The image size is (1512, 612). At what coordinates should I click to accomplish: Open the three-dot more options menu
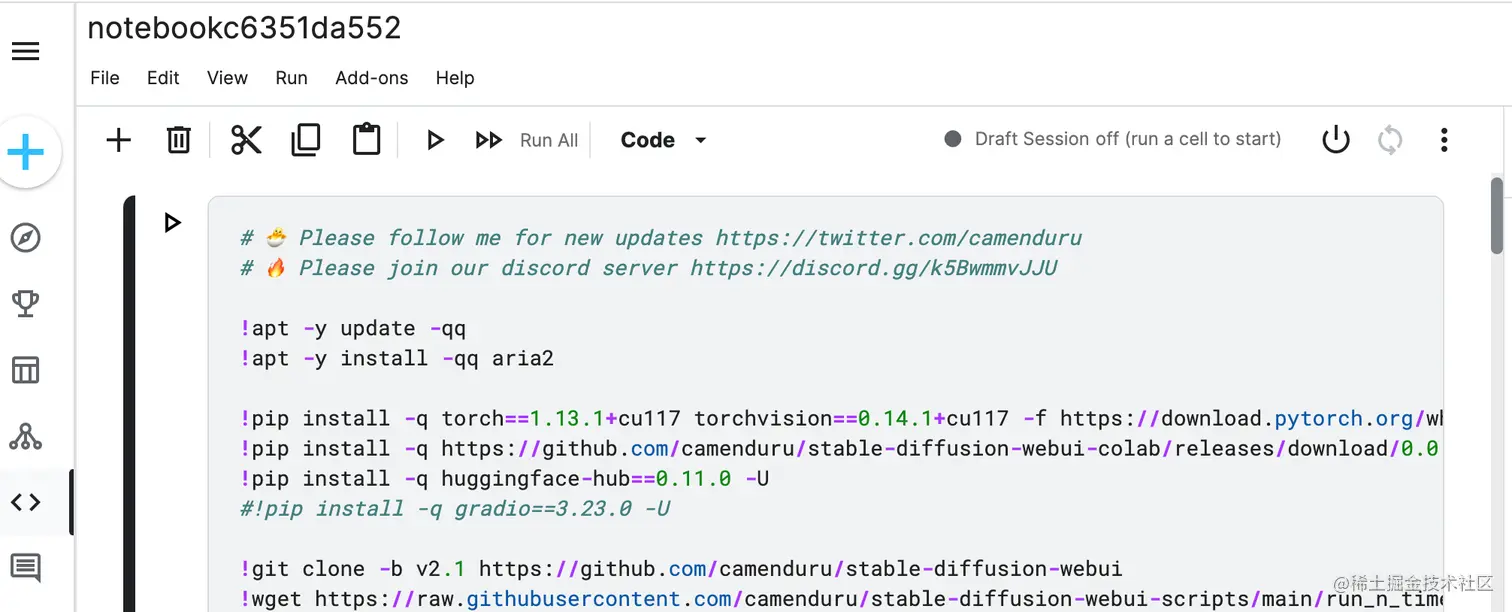[1444, 140]
